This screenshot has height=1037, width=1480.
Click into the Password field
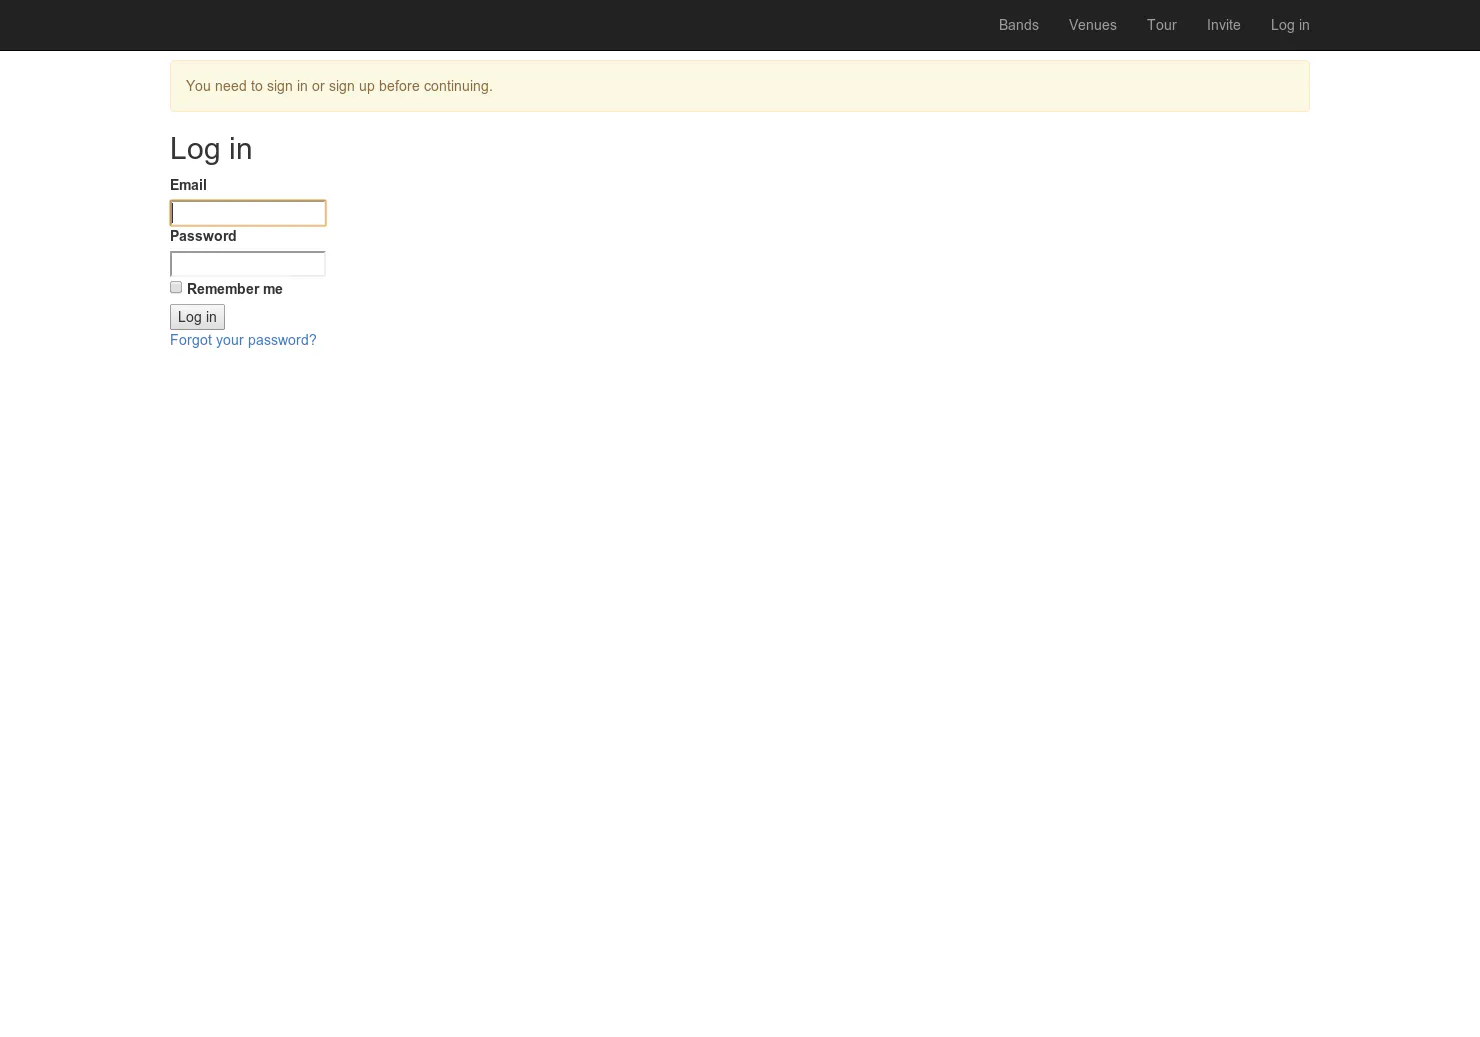click(248, 264)
